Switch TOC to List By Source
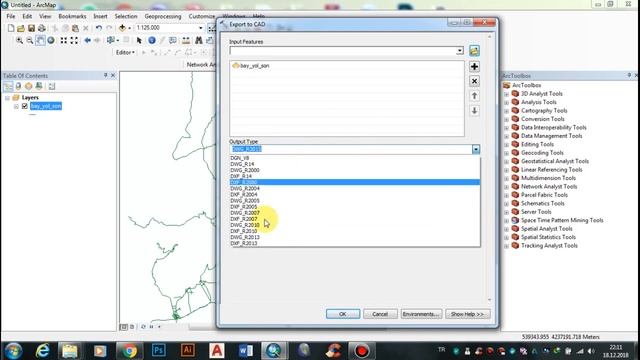The height and width of the screenshot is (360, 640). tap(18, 86)
